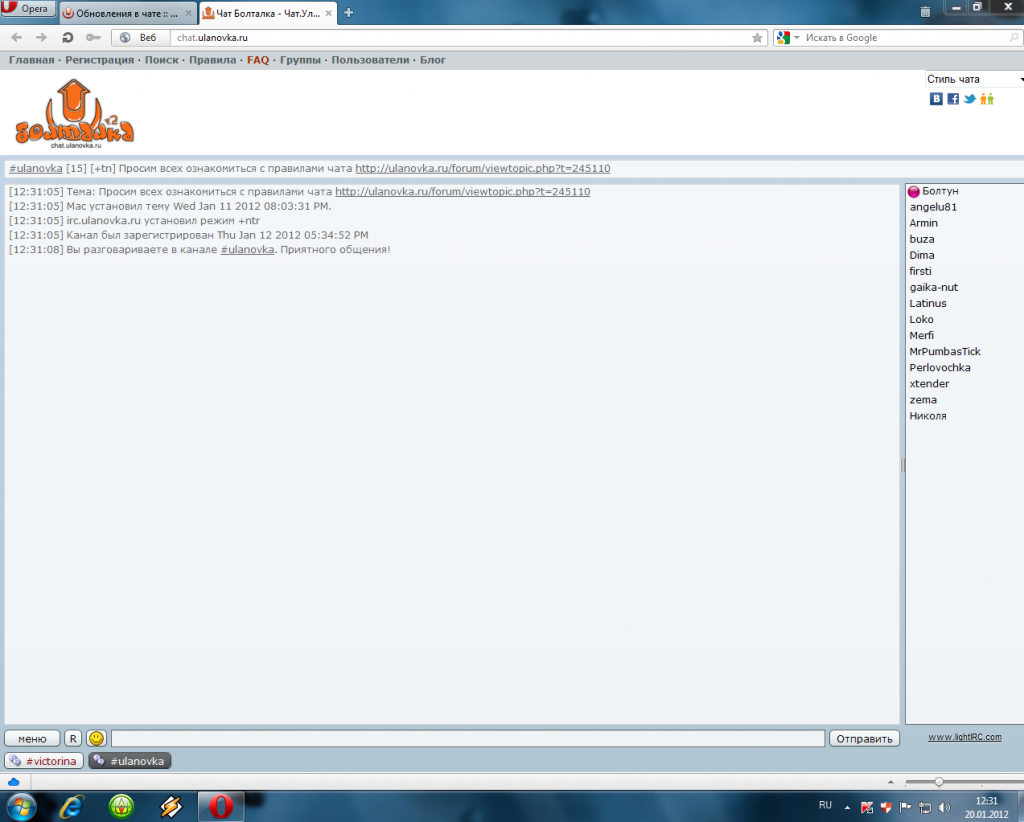Image resolution: width=1024 pixels, height=822 pixels.
Task: Enable the bookmark star in address bar
Action: [757, 37]
